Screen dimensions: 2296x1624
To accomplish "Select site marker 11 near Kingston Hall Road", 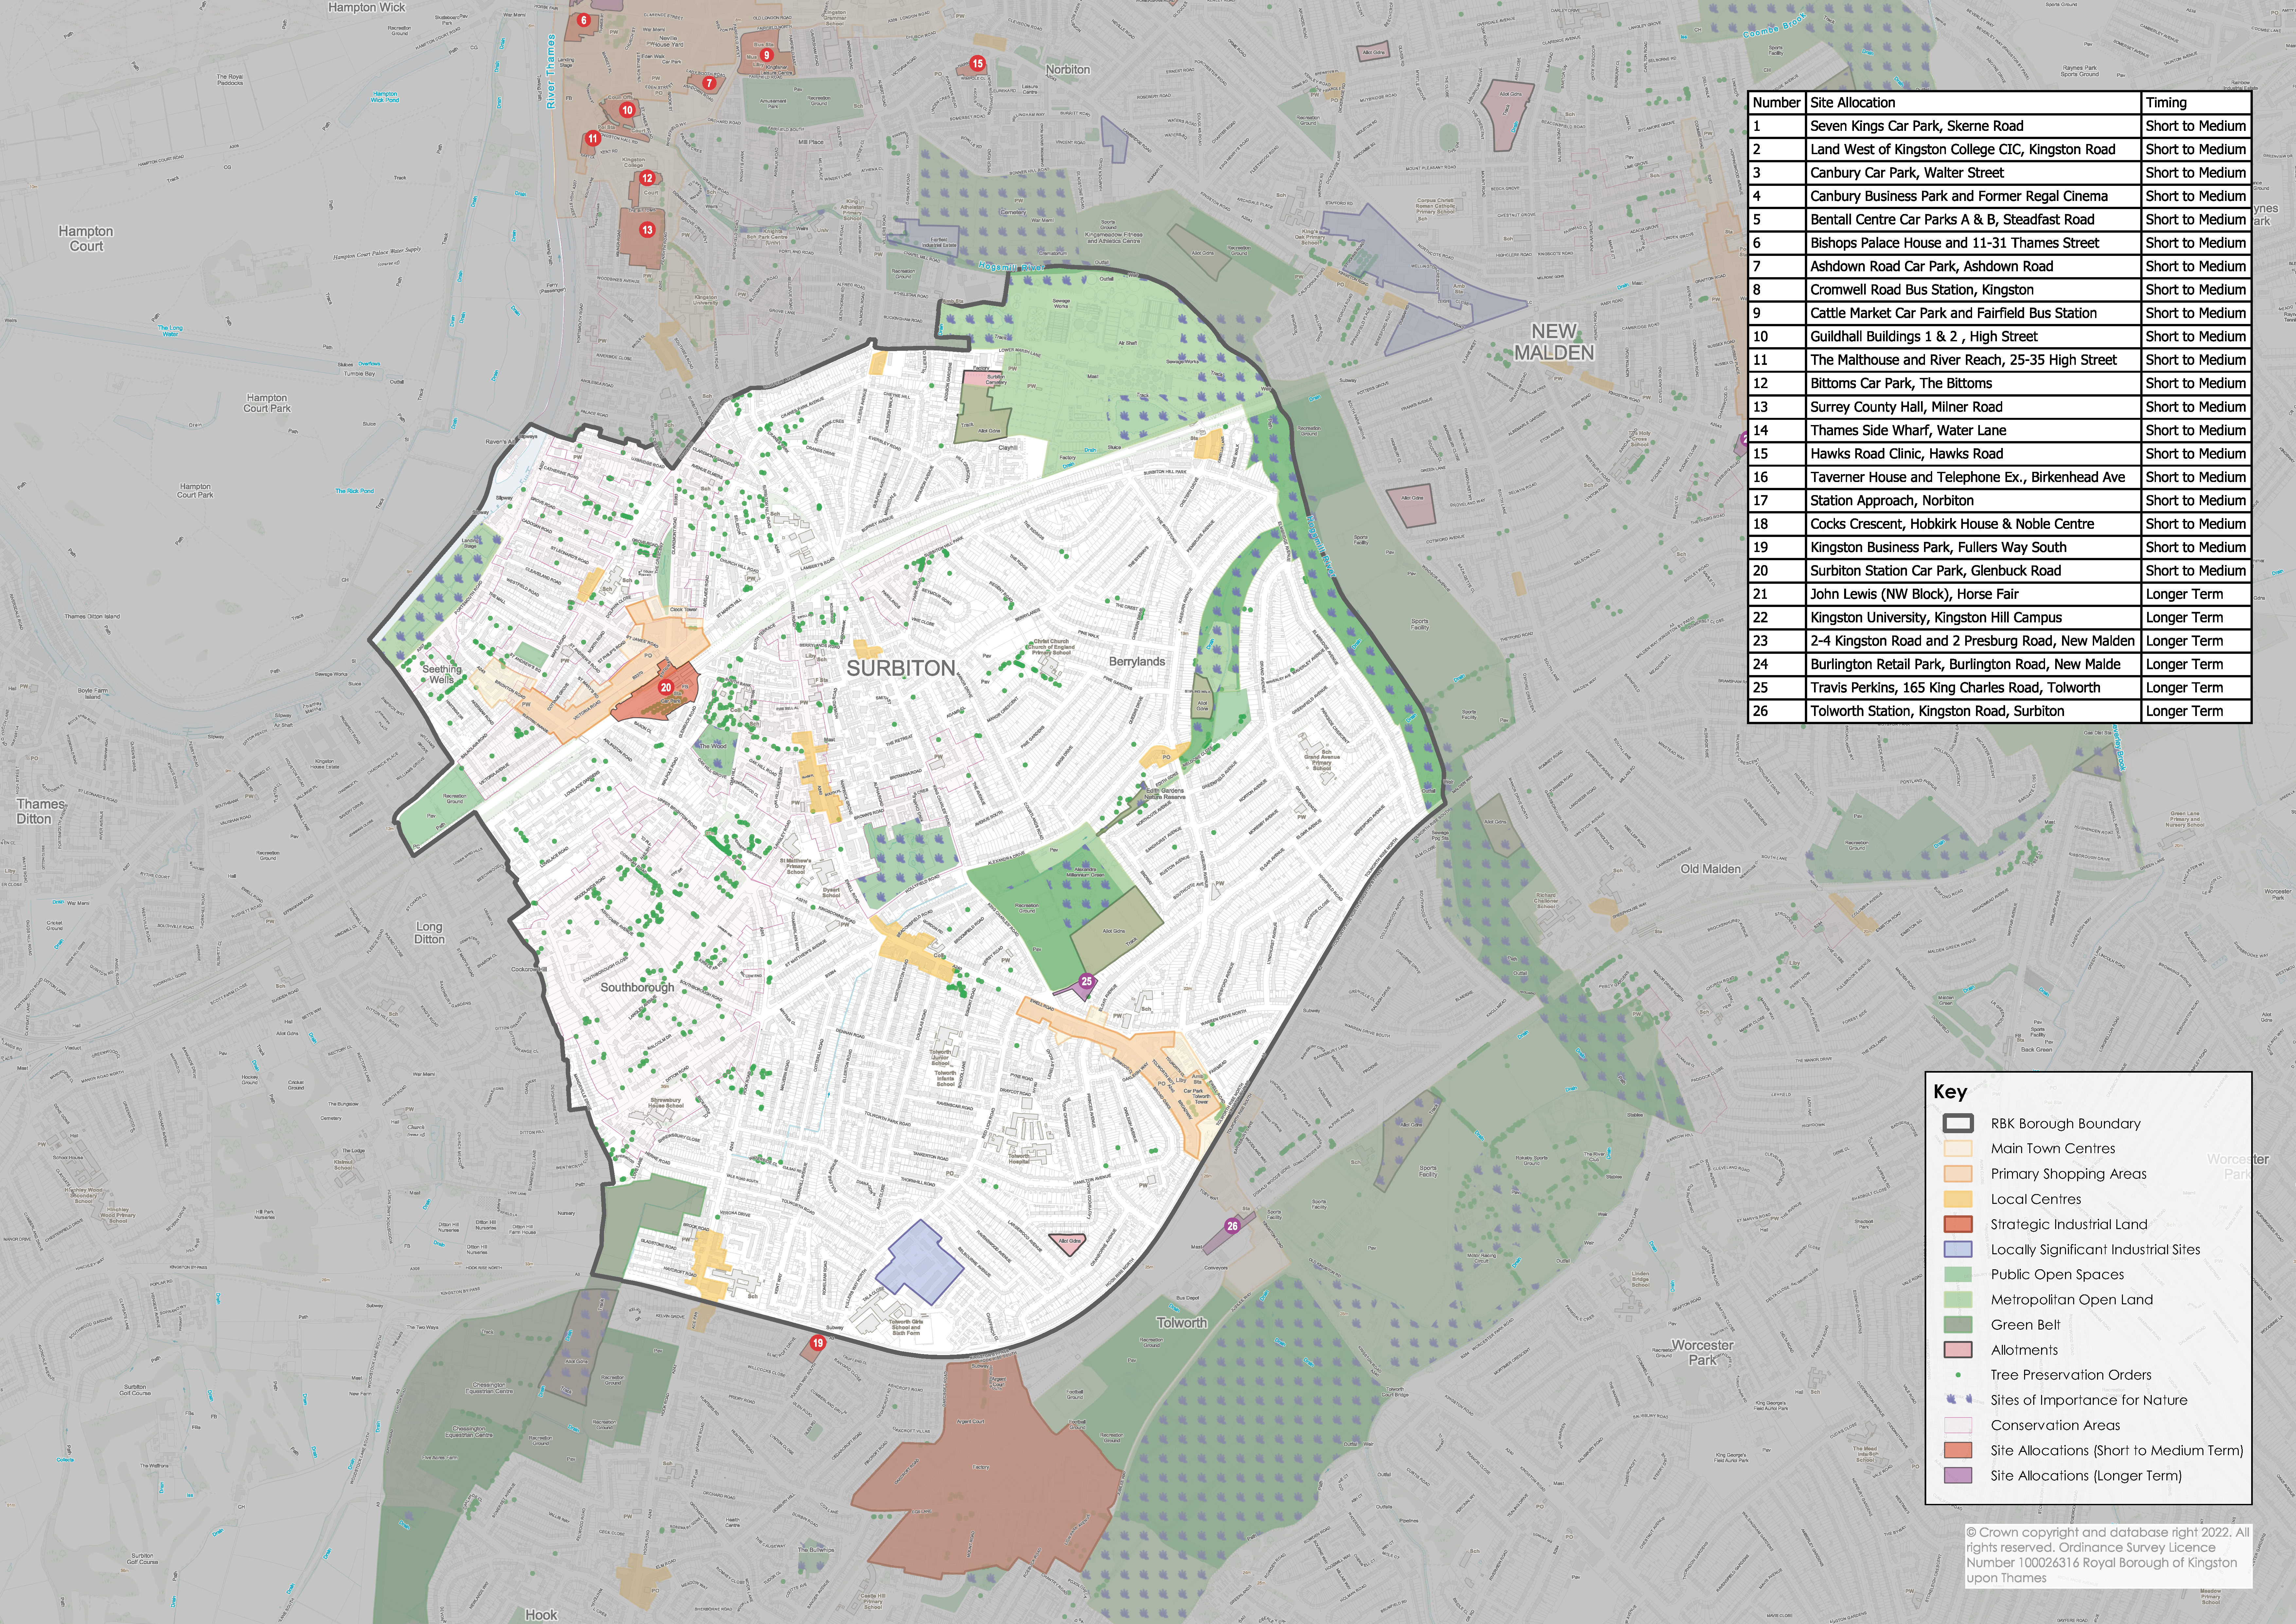I will [x=593, y=139].
